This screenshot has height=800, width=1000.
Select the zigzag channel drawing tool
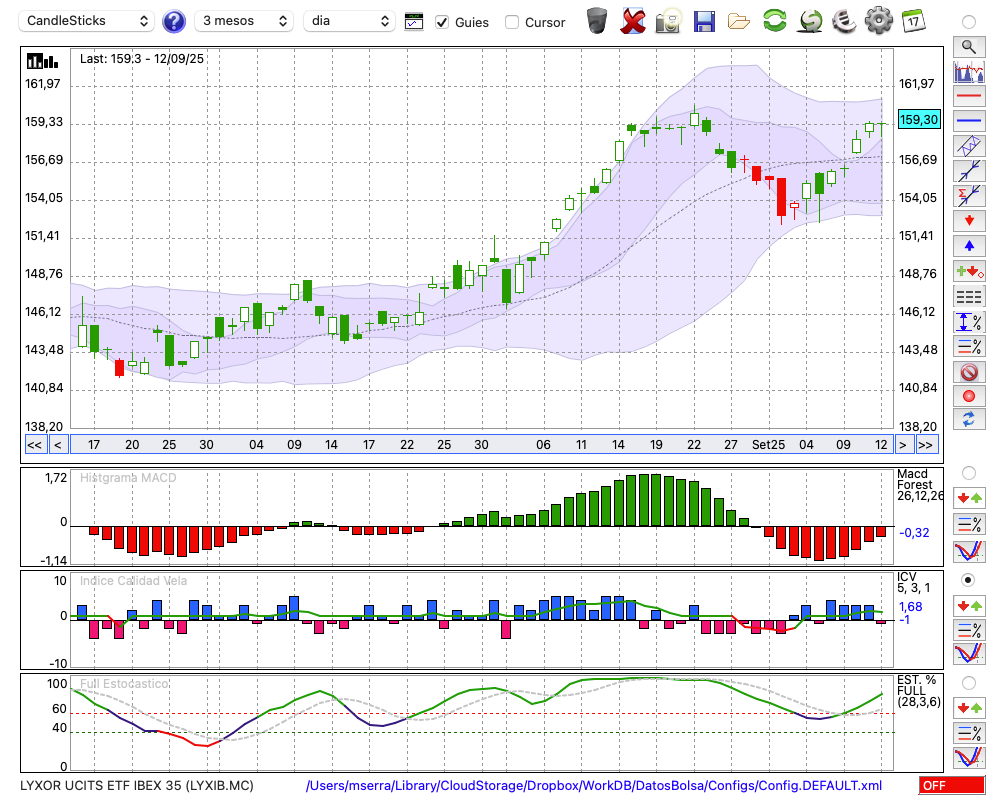pyautogui.click(x=969, y=146)
